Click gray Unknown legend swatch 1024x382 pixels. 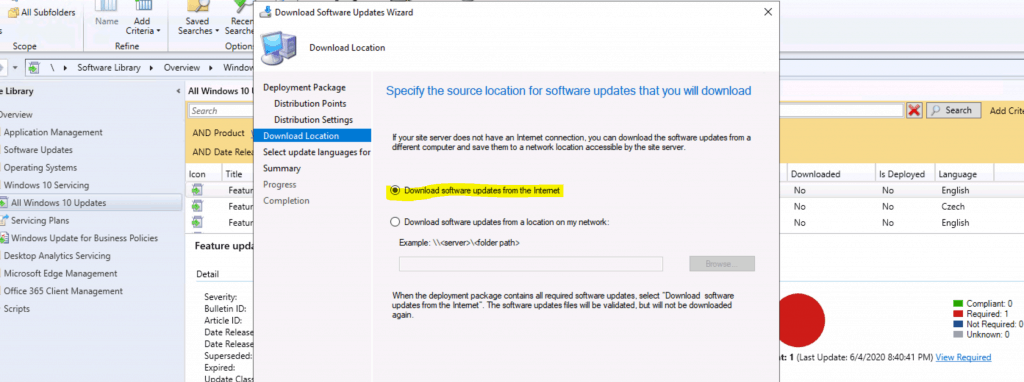tap(959, 334)
